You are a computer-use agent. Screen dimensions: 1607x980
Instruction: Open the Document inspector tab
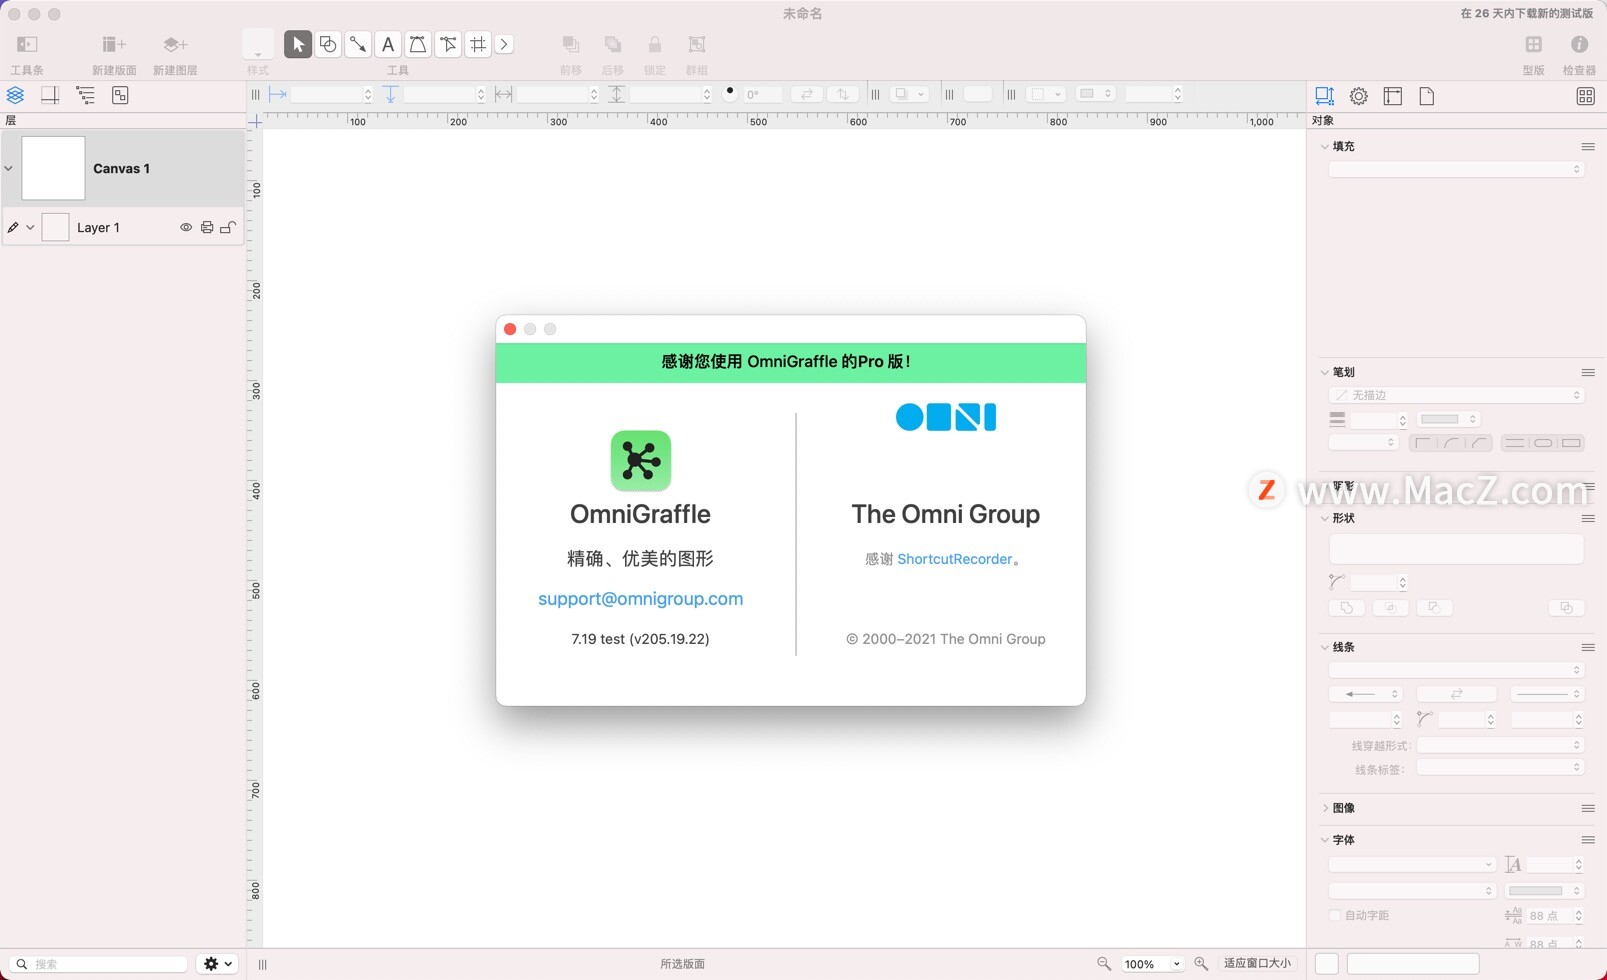pyautogui.click(x=1427, y=96)
